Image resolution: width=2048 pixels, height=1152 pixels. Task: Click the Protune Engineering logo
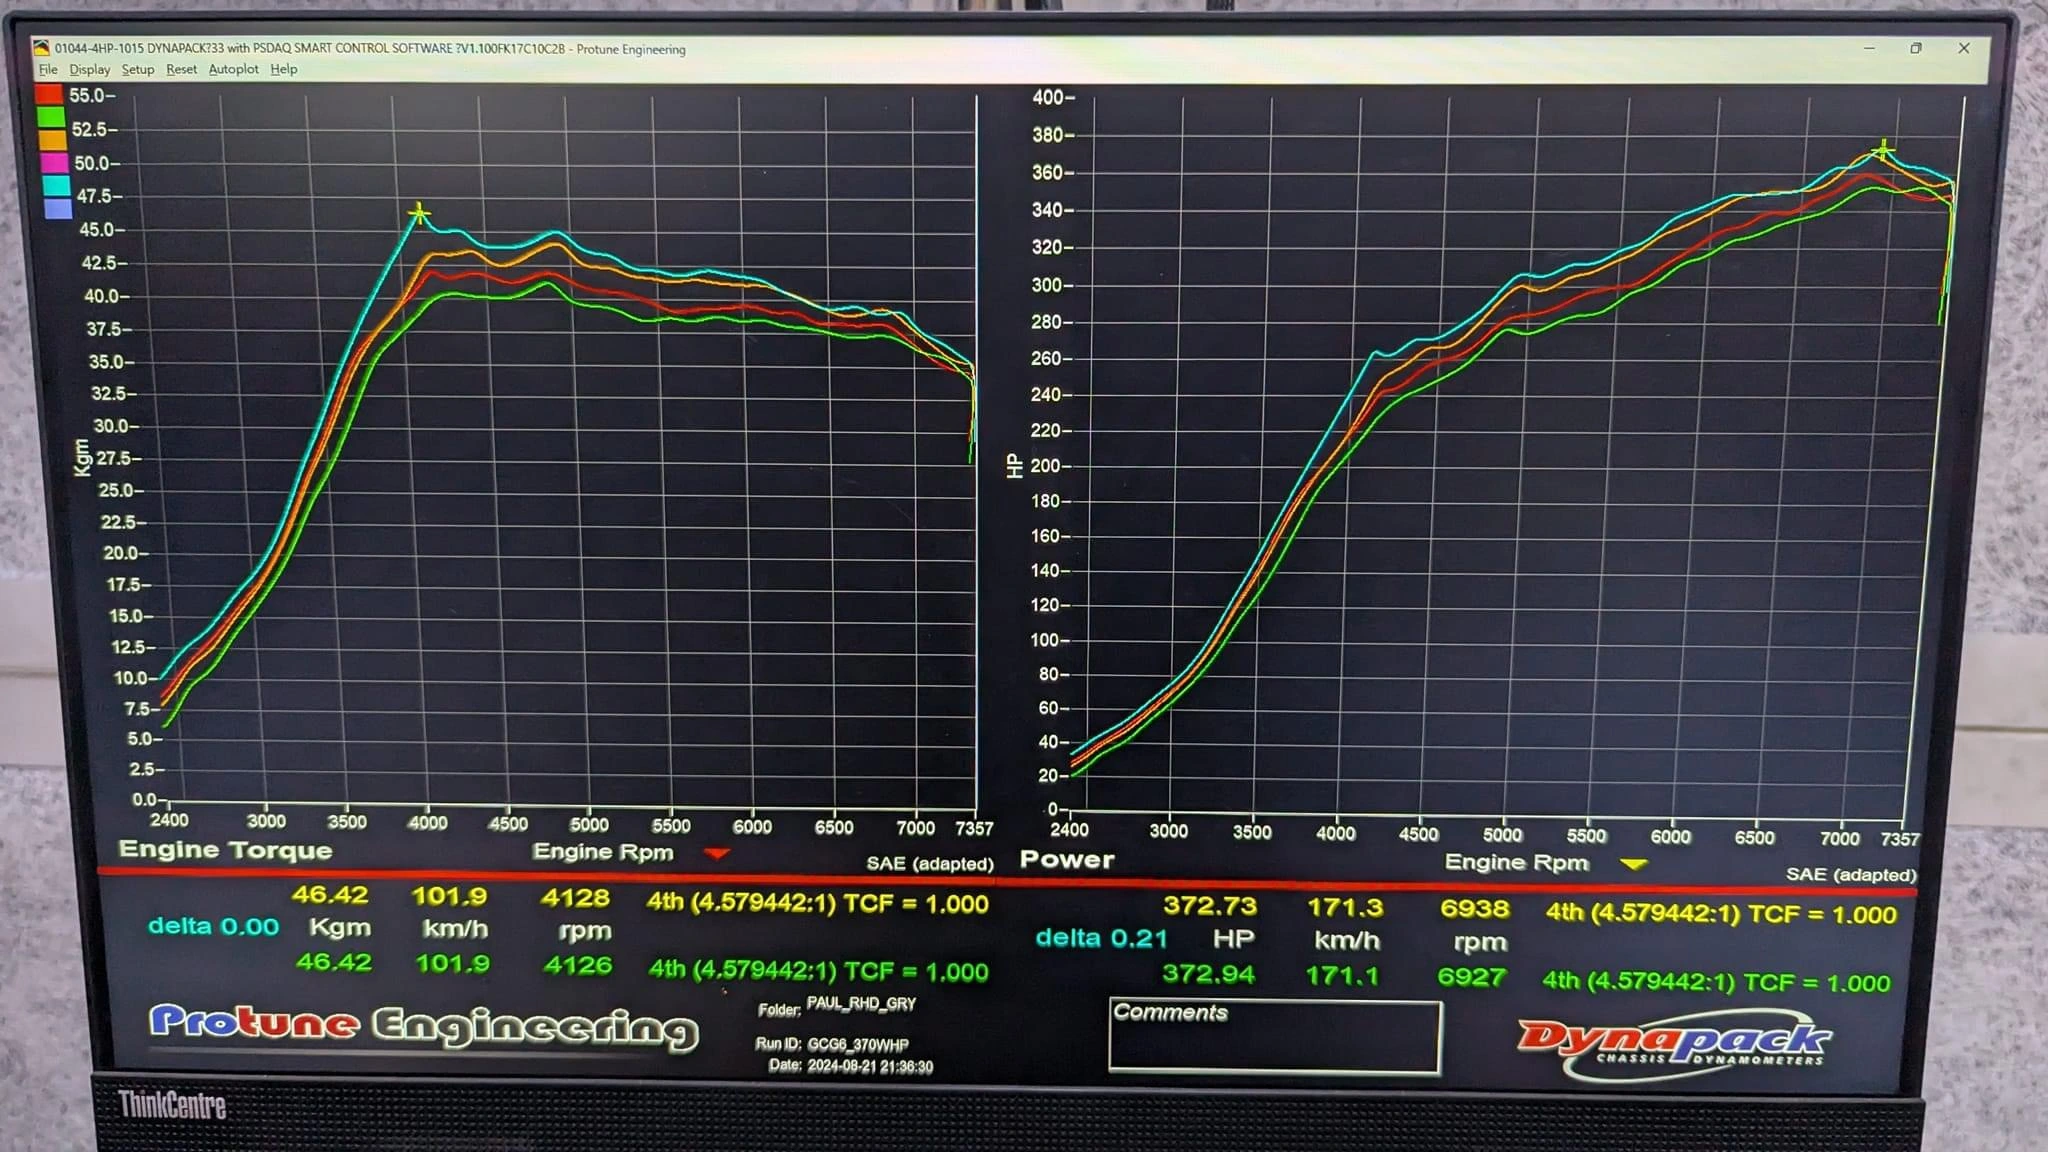tap(424, 1026)
